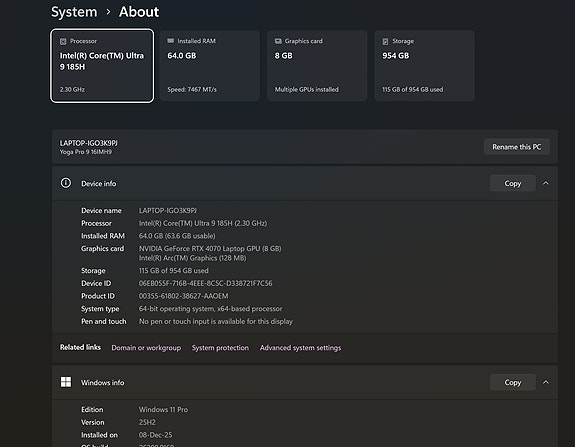Click the Windows logo icon
This screenshot has width=575, height=447.
point(66,382)
